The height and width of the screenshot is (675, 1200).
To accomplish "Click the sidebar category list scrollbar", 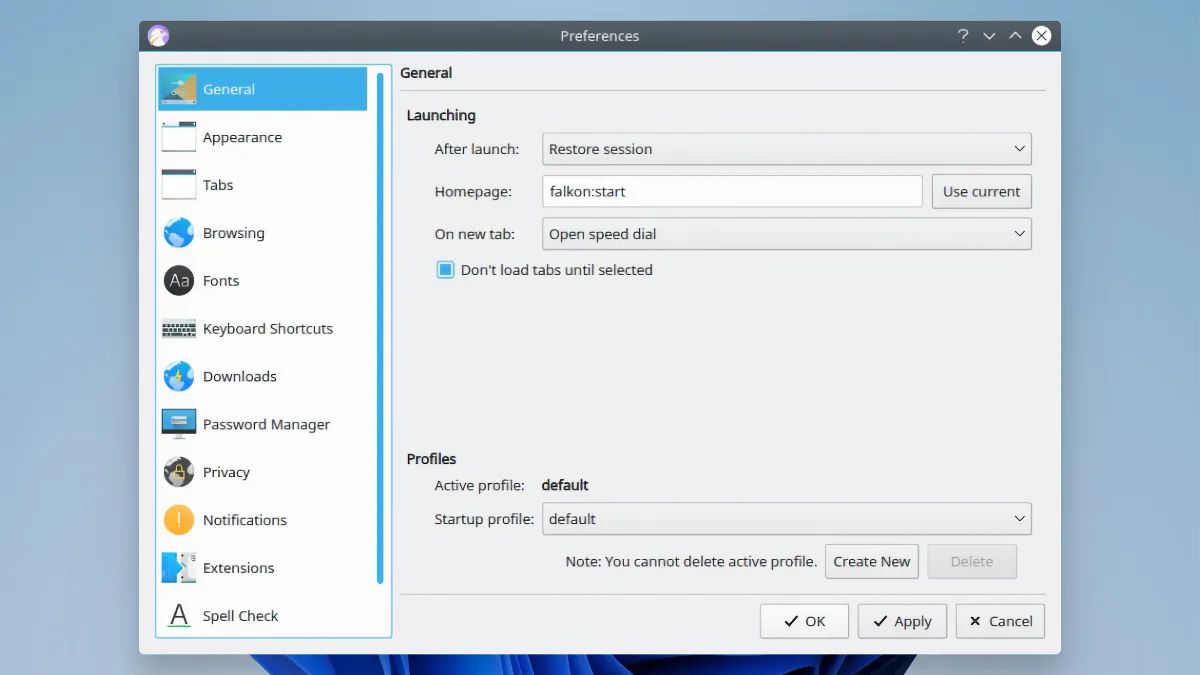I will pos(380,328).
